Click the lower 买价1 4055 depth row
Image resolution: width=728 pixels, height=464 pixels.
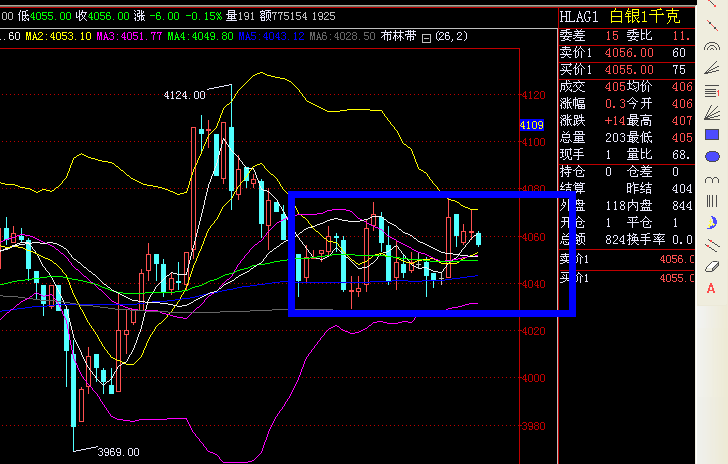click(x=627, y=278)
